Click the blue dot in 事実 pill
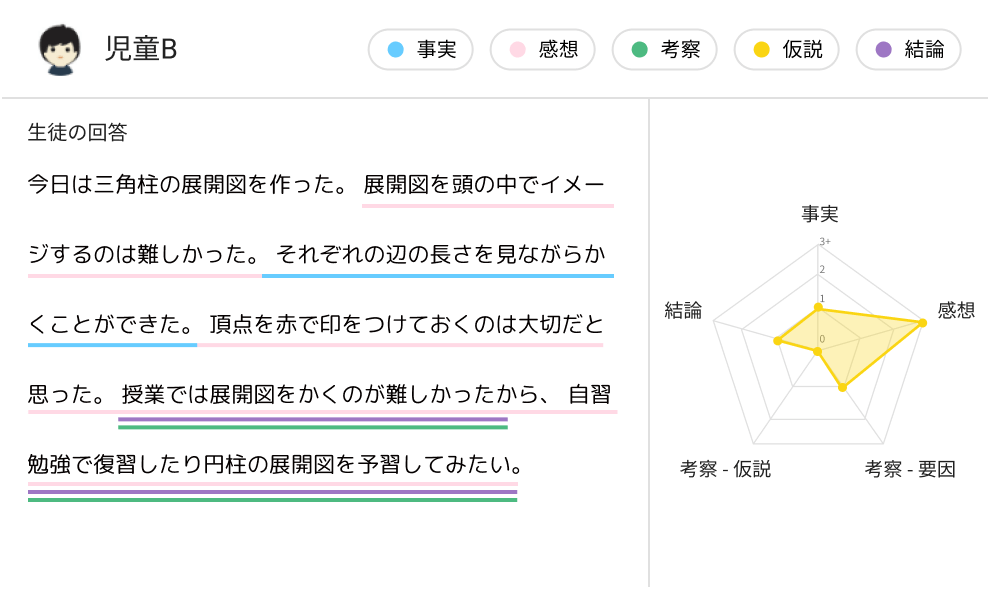This screenshot has width=990, height=590. click(395, 49)
